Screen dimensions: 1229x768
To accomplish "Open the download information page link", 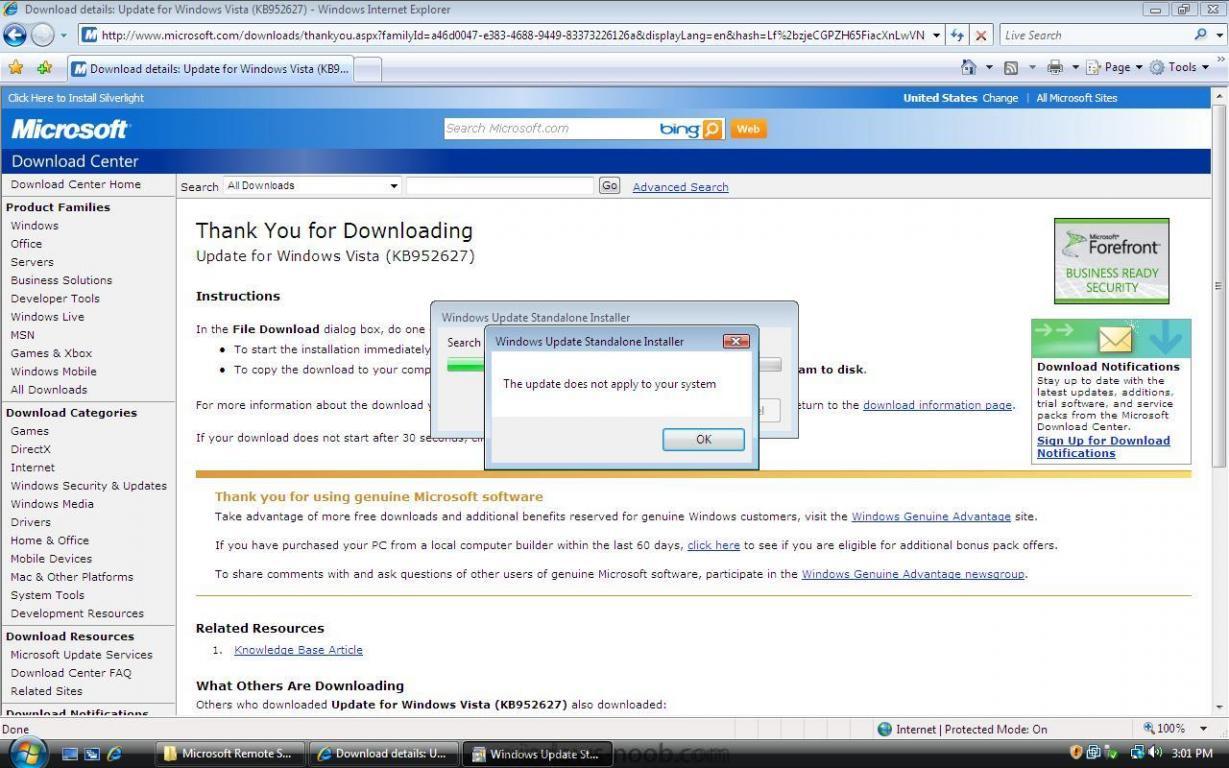I will click(x=938, y=405).
